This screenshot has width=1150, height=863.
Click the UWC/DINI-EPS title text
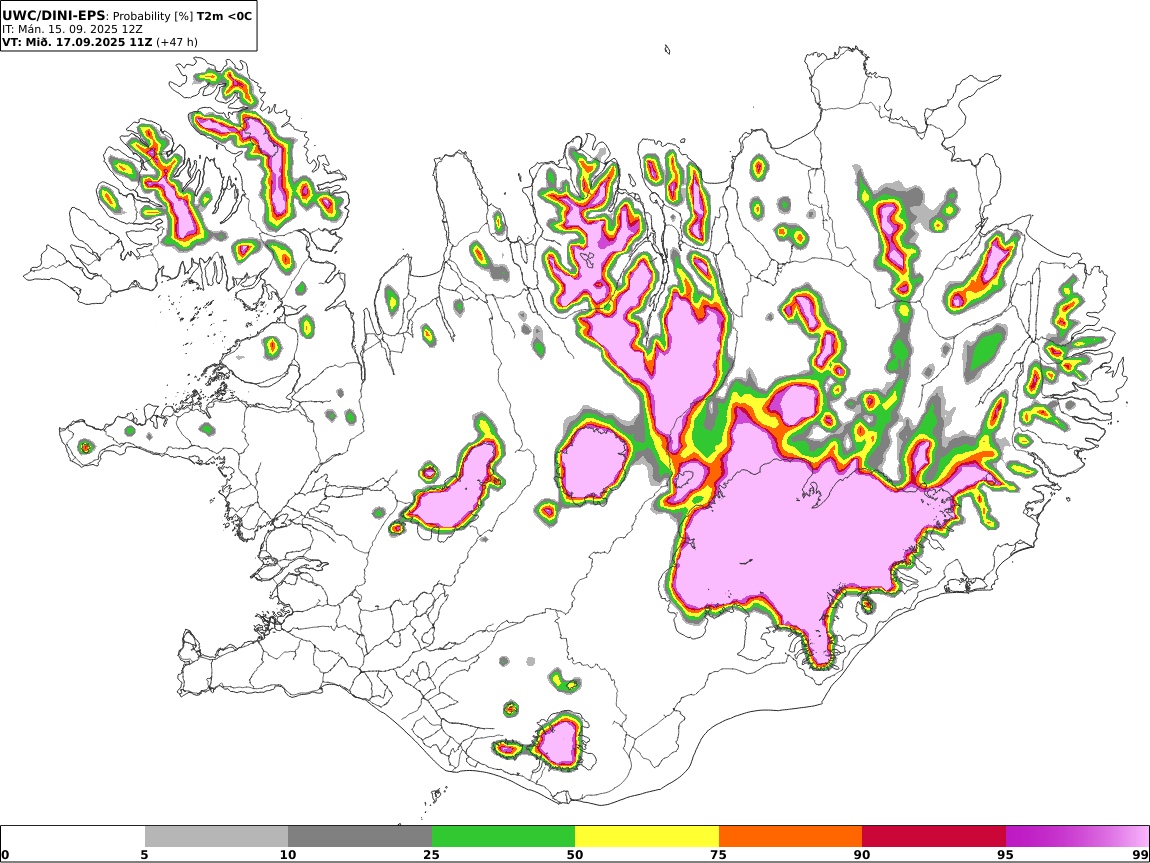tap(54, 15)
